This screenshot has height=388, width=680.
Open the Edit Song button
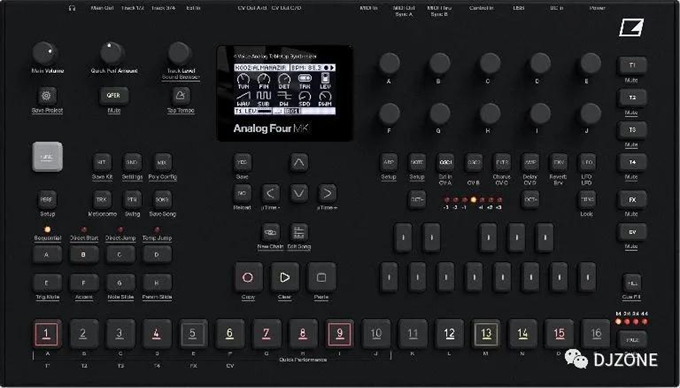click(299, 233)
